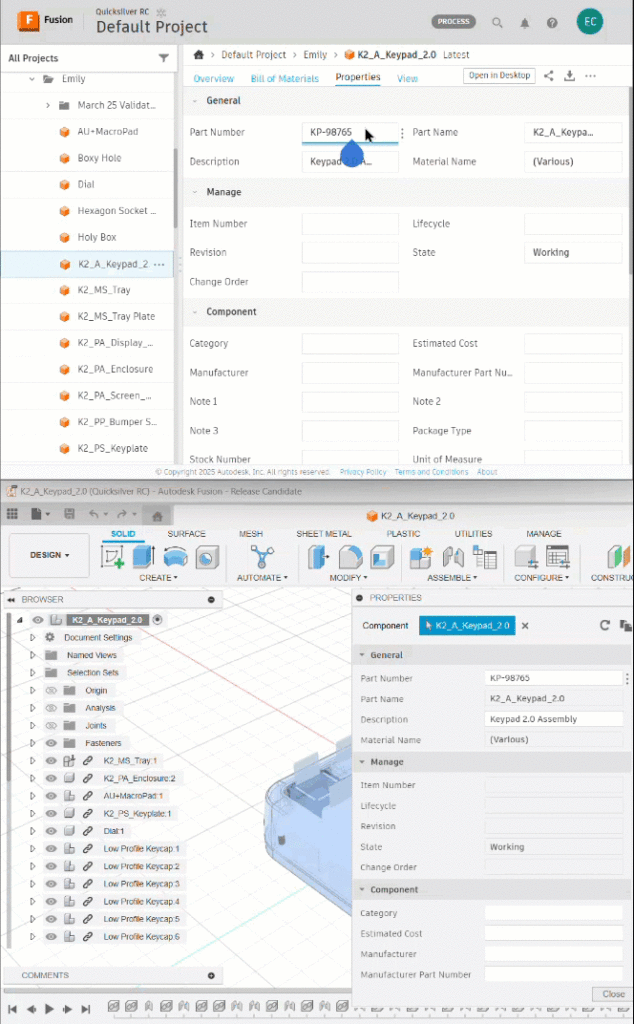Click the Open in Desktop button
Screen dimensions: 634x1024
click(499, 76)
